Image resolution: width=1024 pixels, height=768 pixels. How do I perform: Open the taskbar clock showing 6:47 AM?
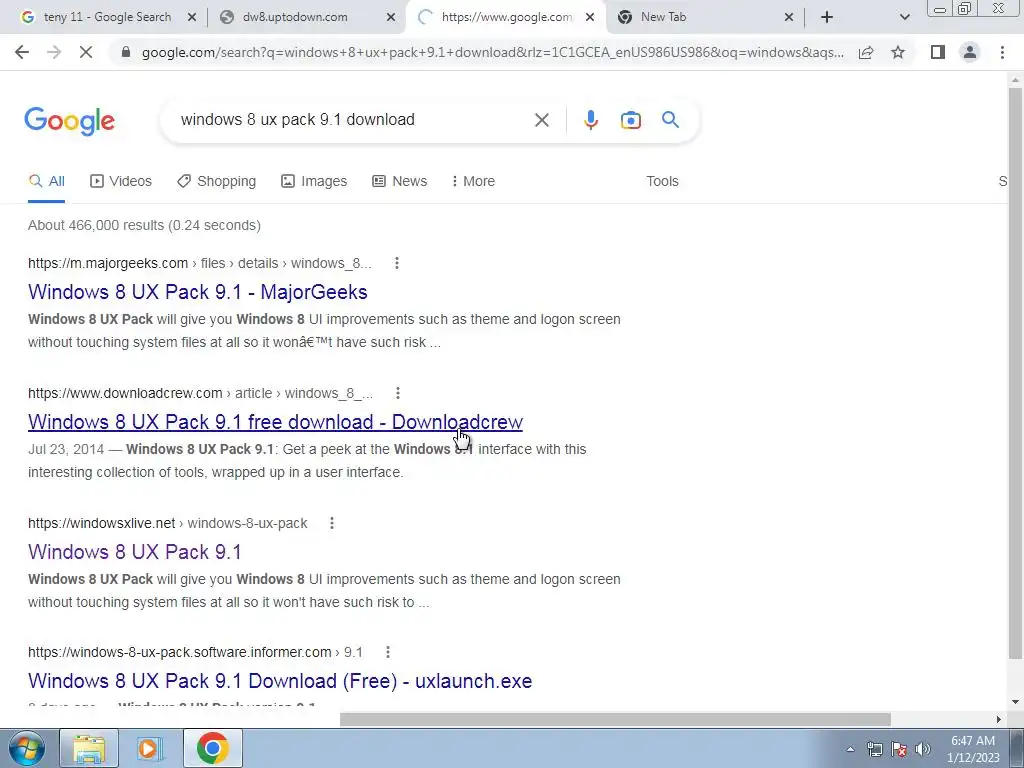coord(973,749)
